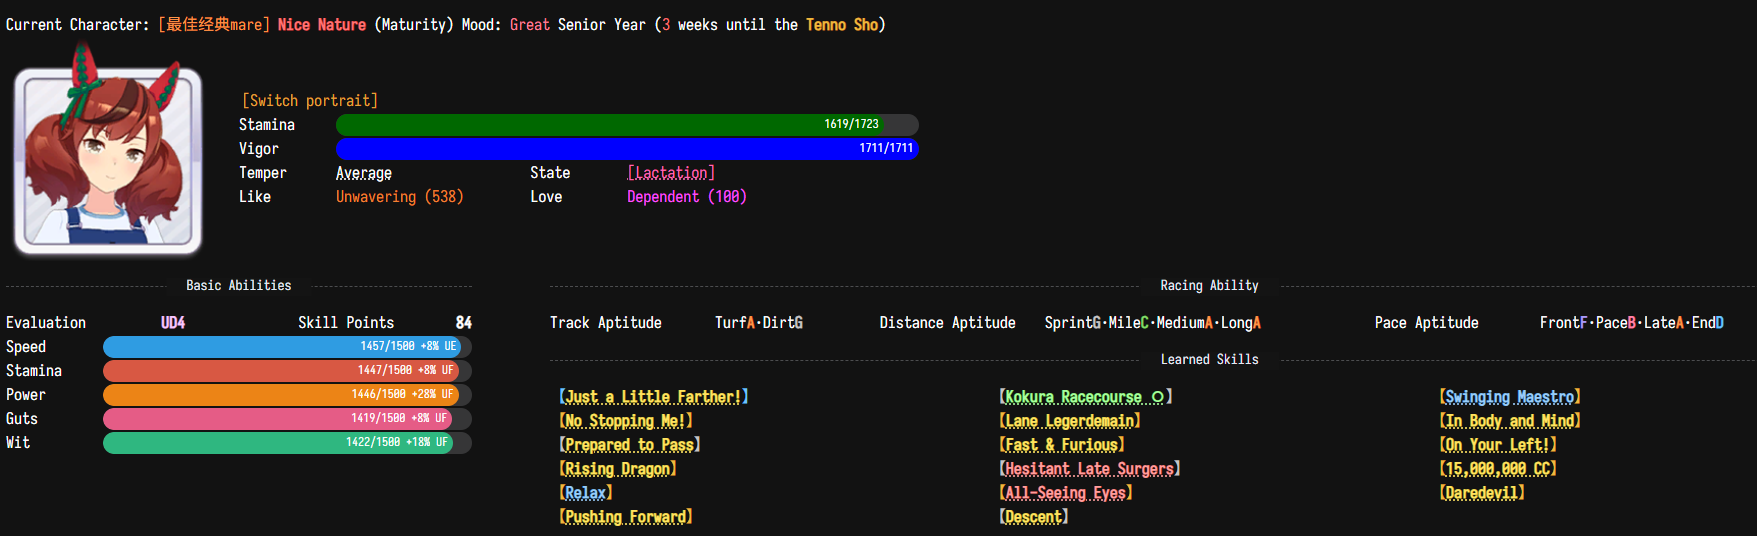Click the Basic Abilities section header
The width and height of the screenshot is (1757, 536).
point(239,286)
